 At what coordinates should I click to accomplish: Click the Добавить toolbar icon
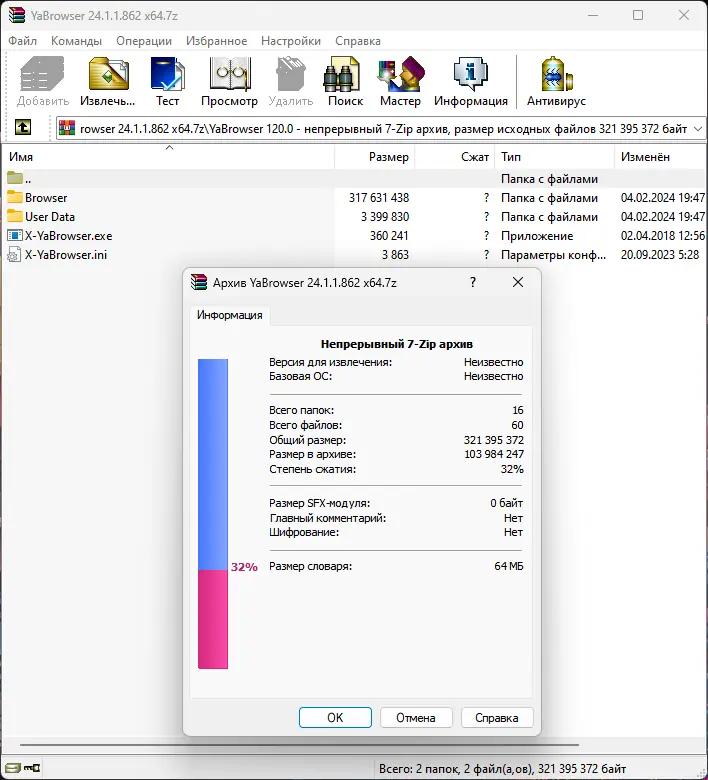(x=42, y=74)
